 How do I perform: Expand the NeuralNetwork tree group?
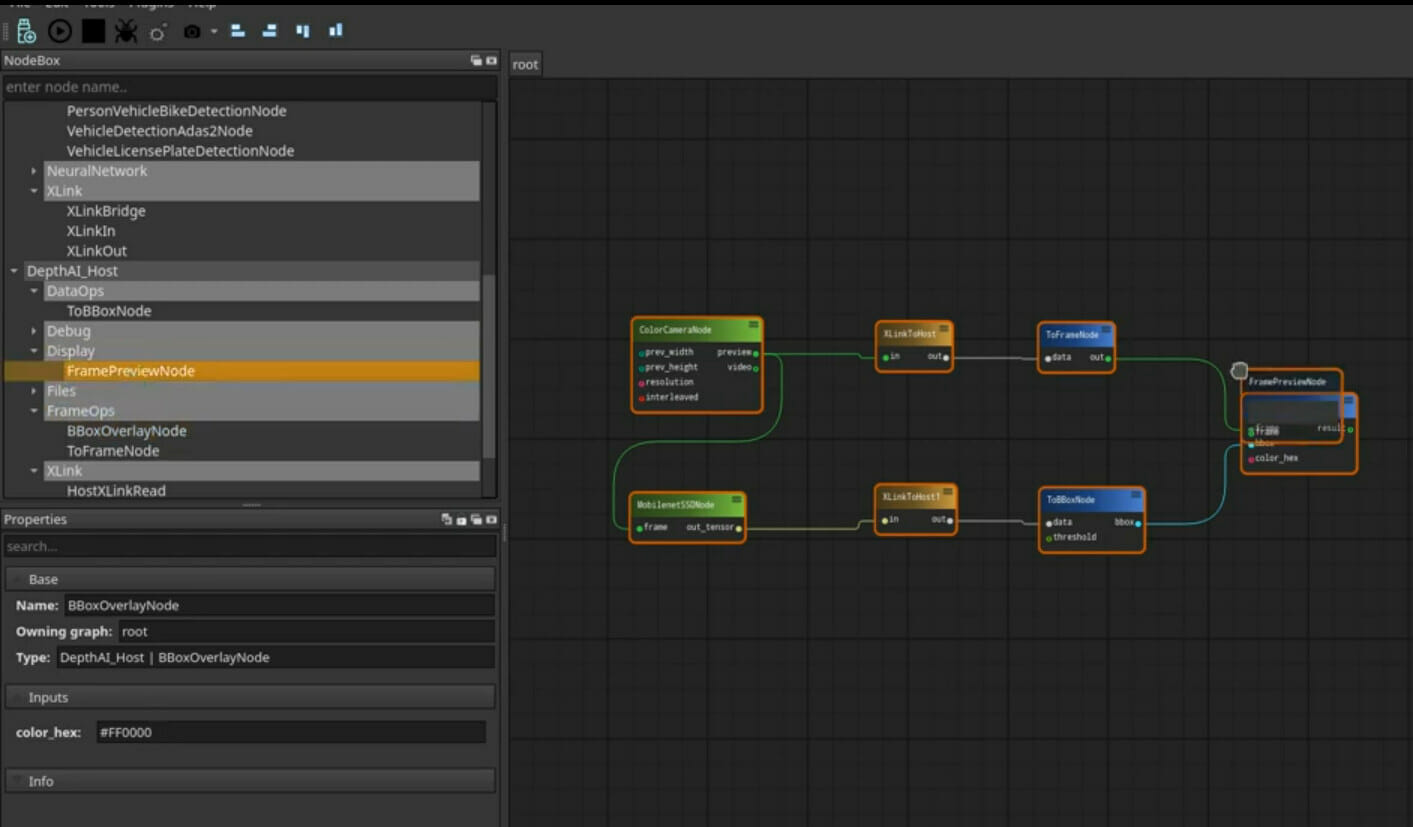[x=34, y=171]
